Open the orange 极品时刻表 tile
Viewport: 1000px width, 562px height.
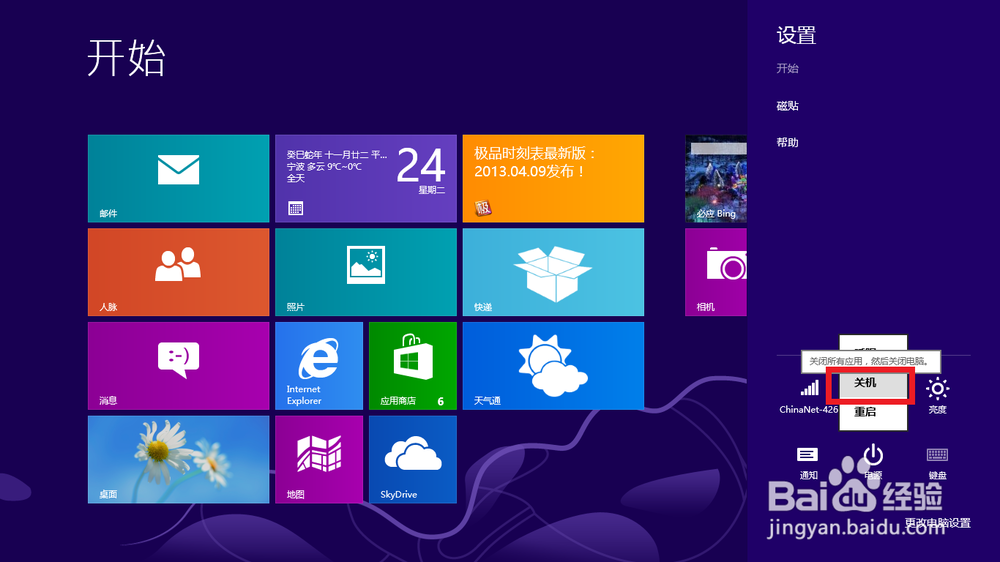pyautogui.click(x=553, y=179)
